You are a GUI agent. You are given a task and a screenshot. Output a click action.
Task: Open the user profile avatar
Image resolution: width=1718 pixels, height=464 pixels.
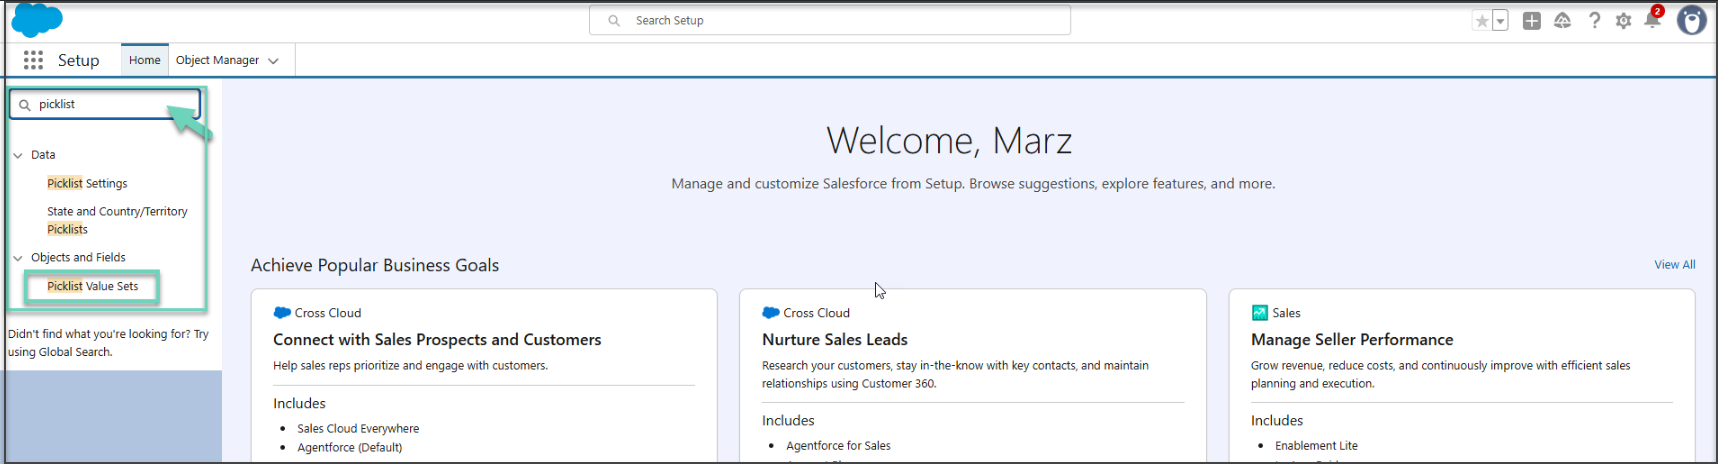pos(1691,20)
